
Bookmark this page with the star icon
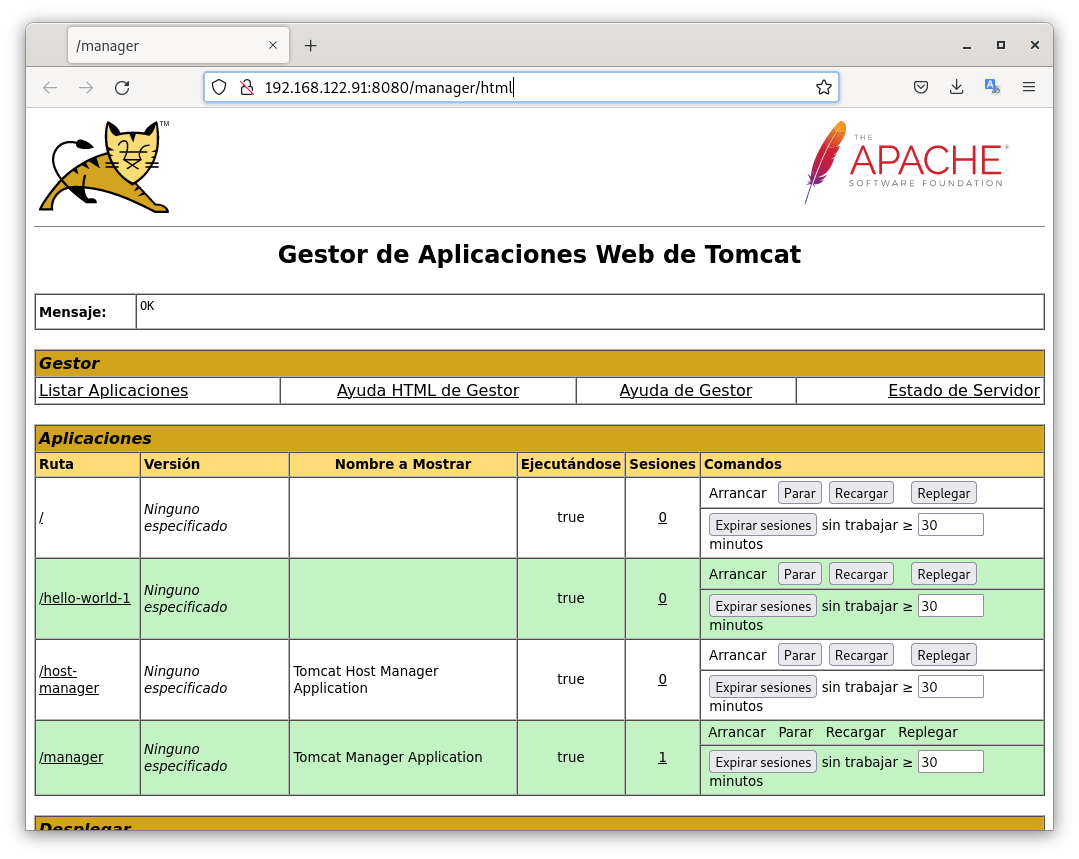point(823,88)
